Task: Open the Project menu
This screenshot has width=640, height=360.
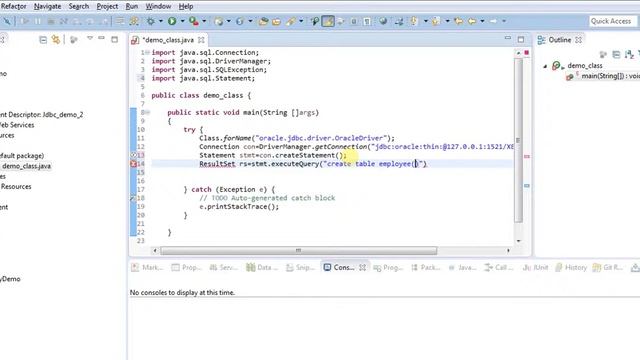Action: point(107,6)
